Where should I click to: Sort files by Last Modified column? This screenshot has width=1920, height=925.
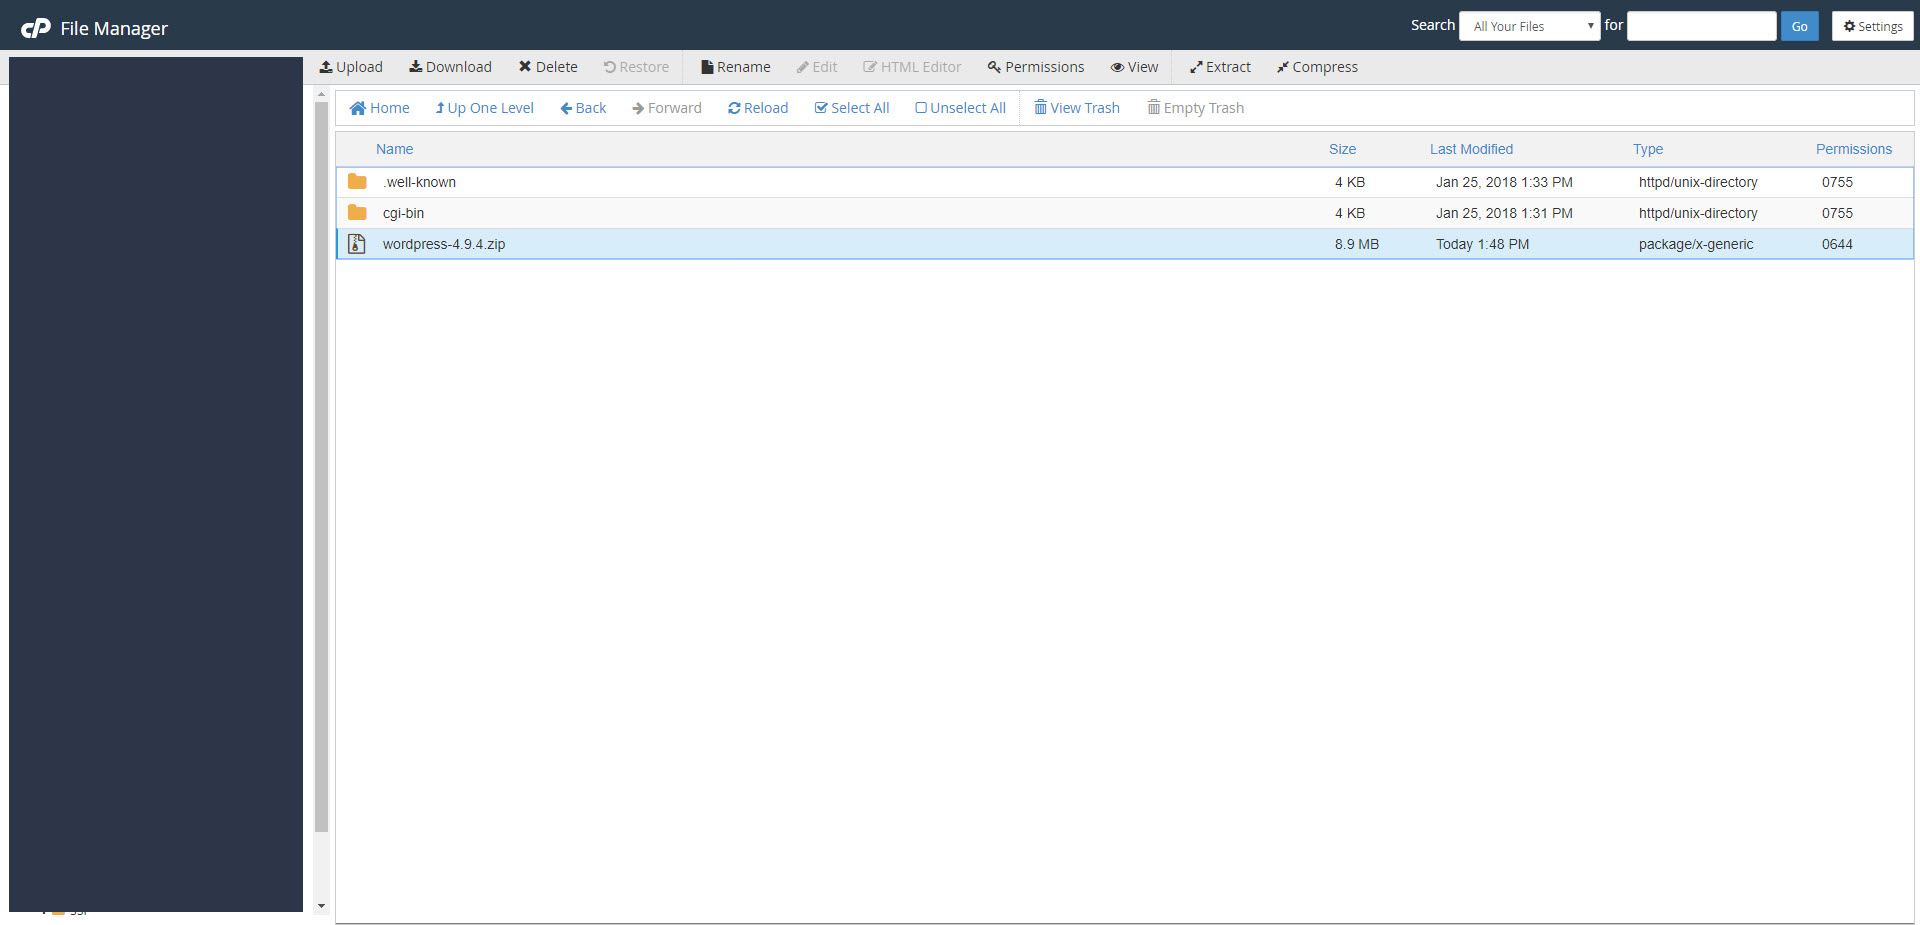point(1470,149)
